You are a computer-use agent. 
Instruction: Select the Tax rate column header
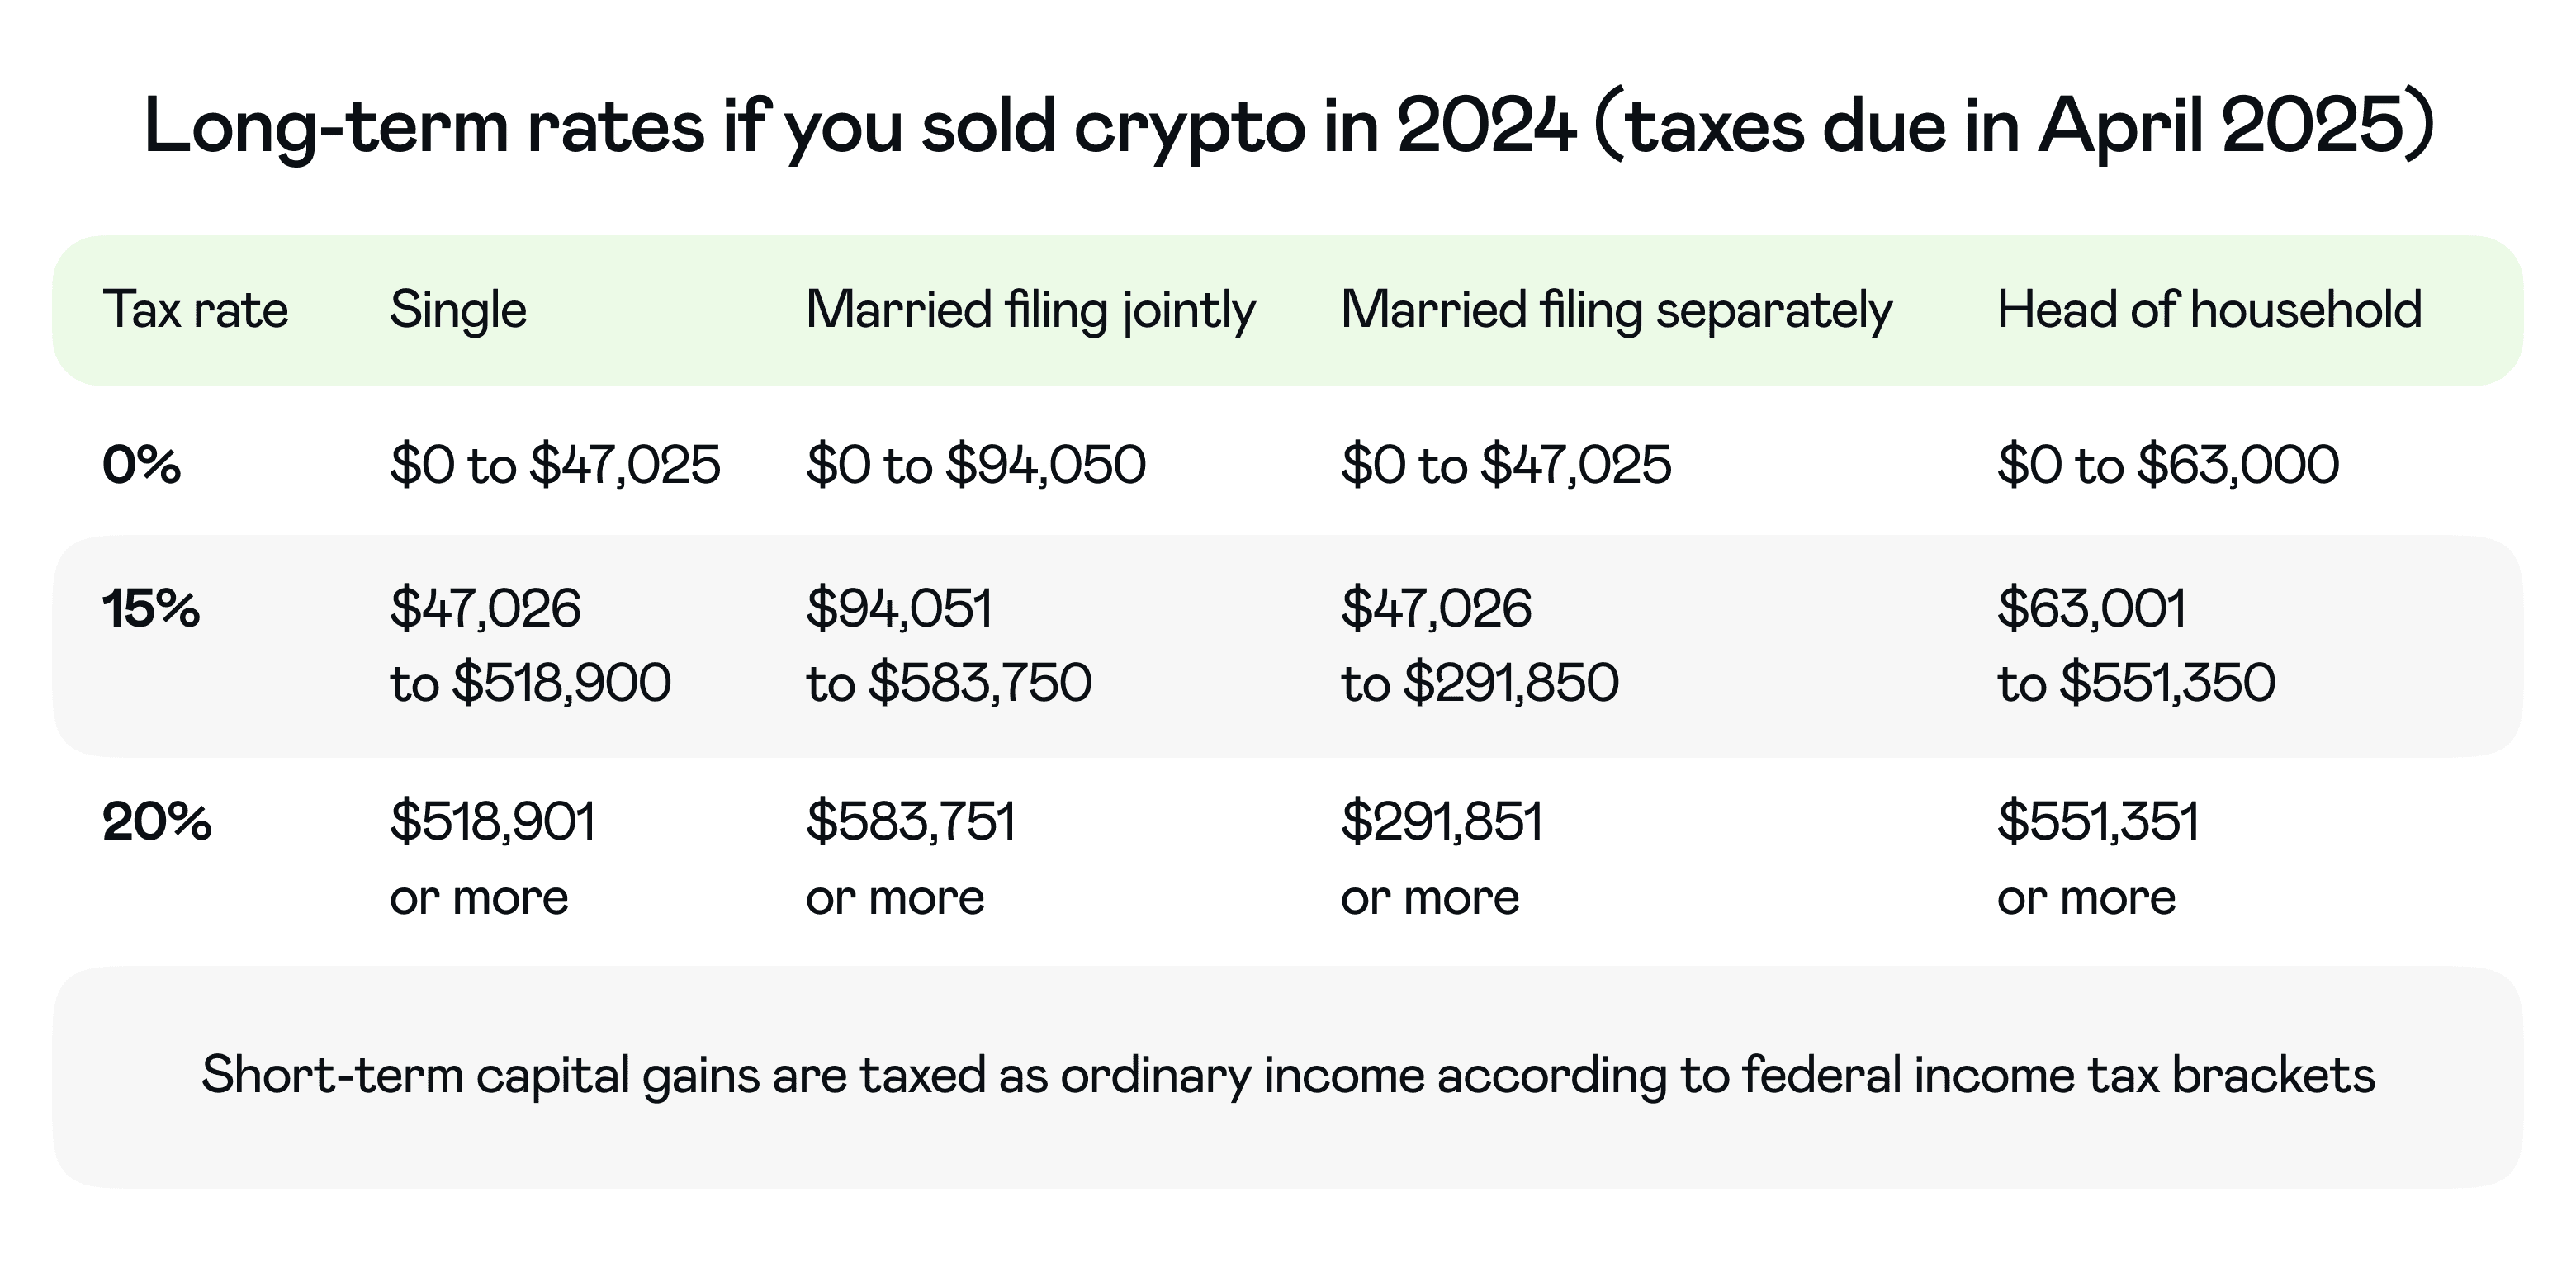pyautogui.click(x=195, y=310)
